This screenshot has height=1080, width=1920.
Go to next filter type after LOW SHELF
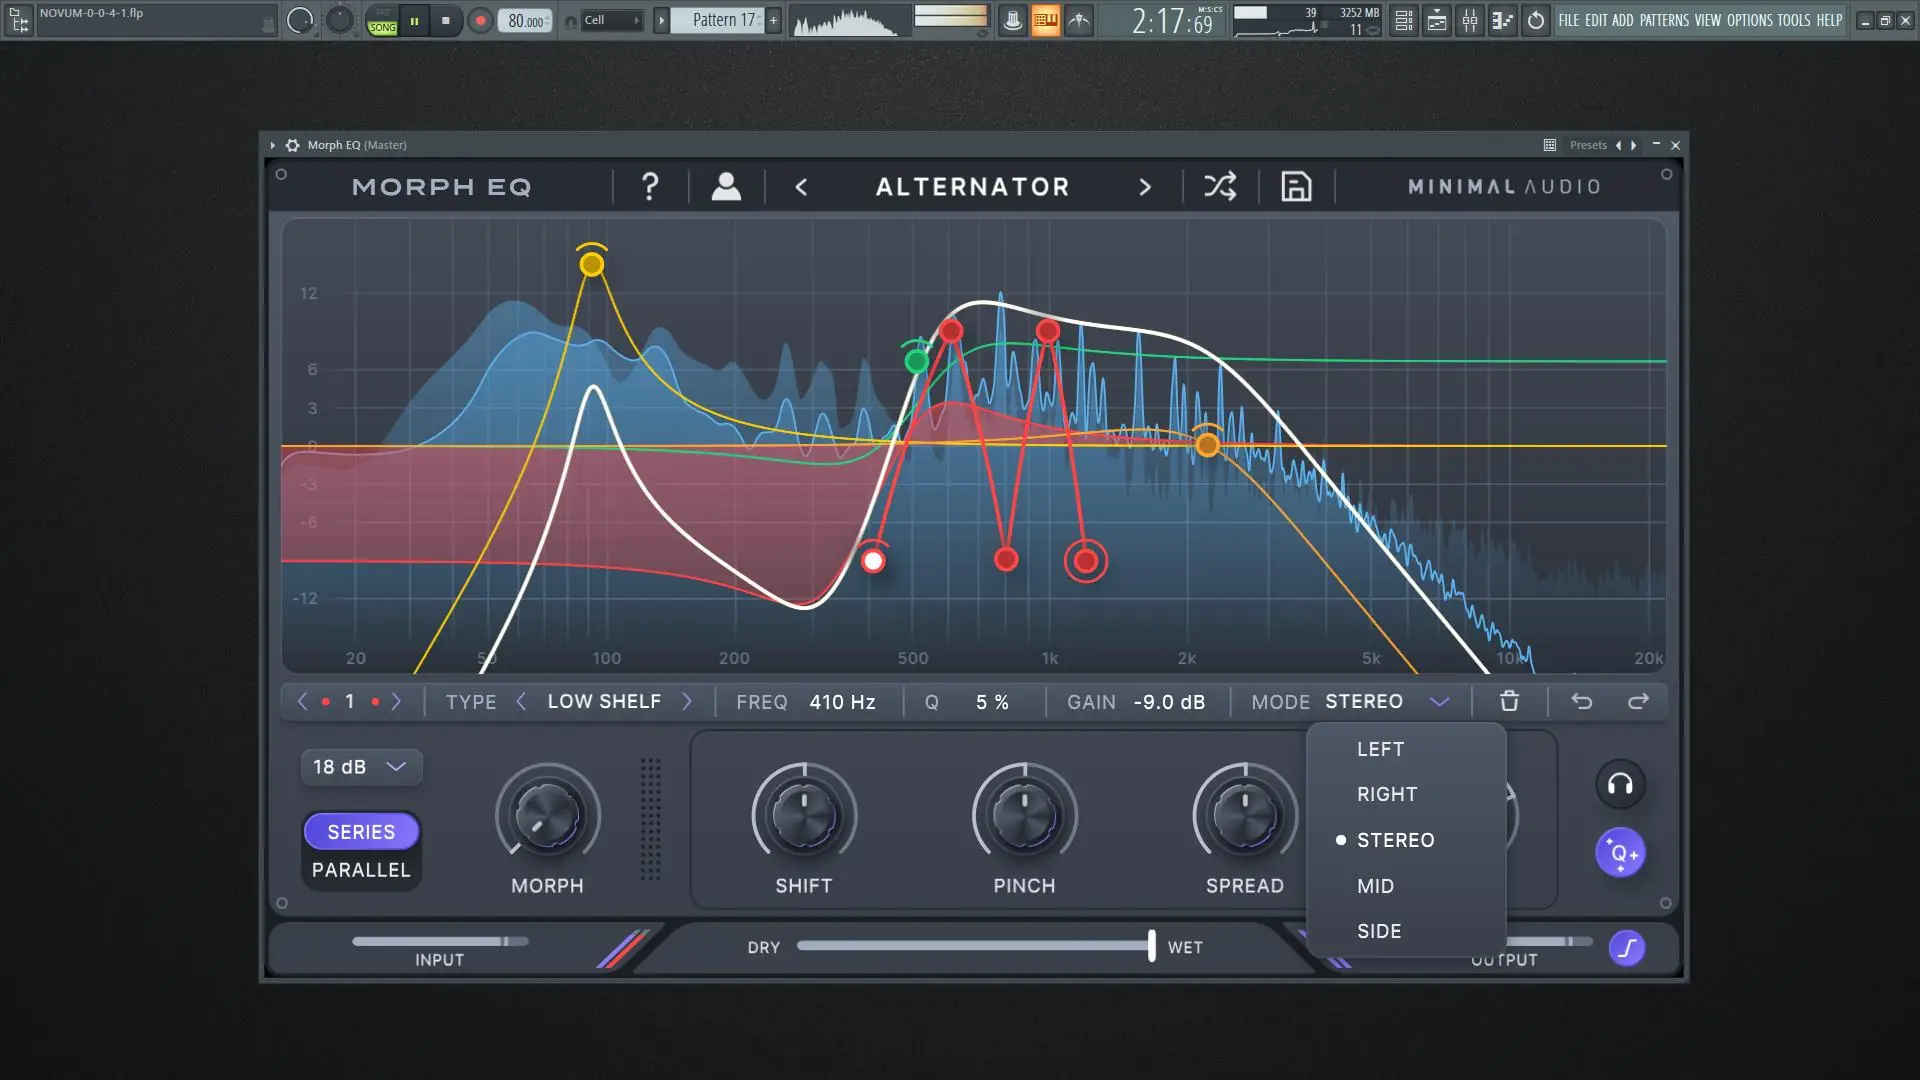[x=687, y=702]
